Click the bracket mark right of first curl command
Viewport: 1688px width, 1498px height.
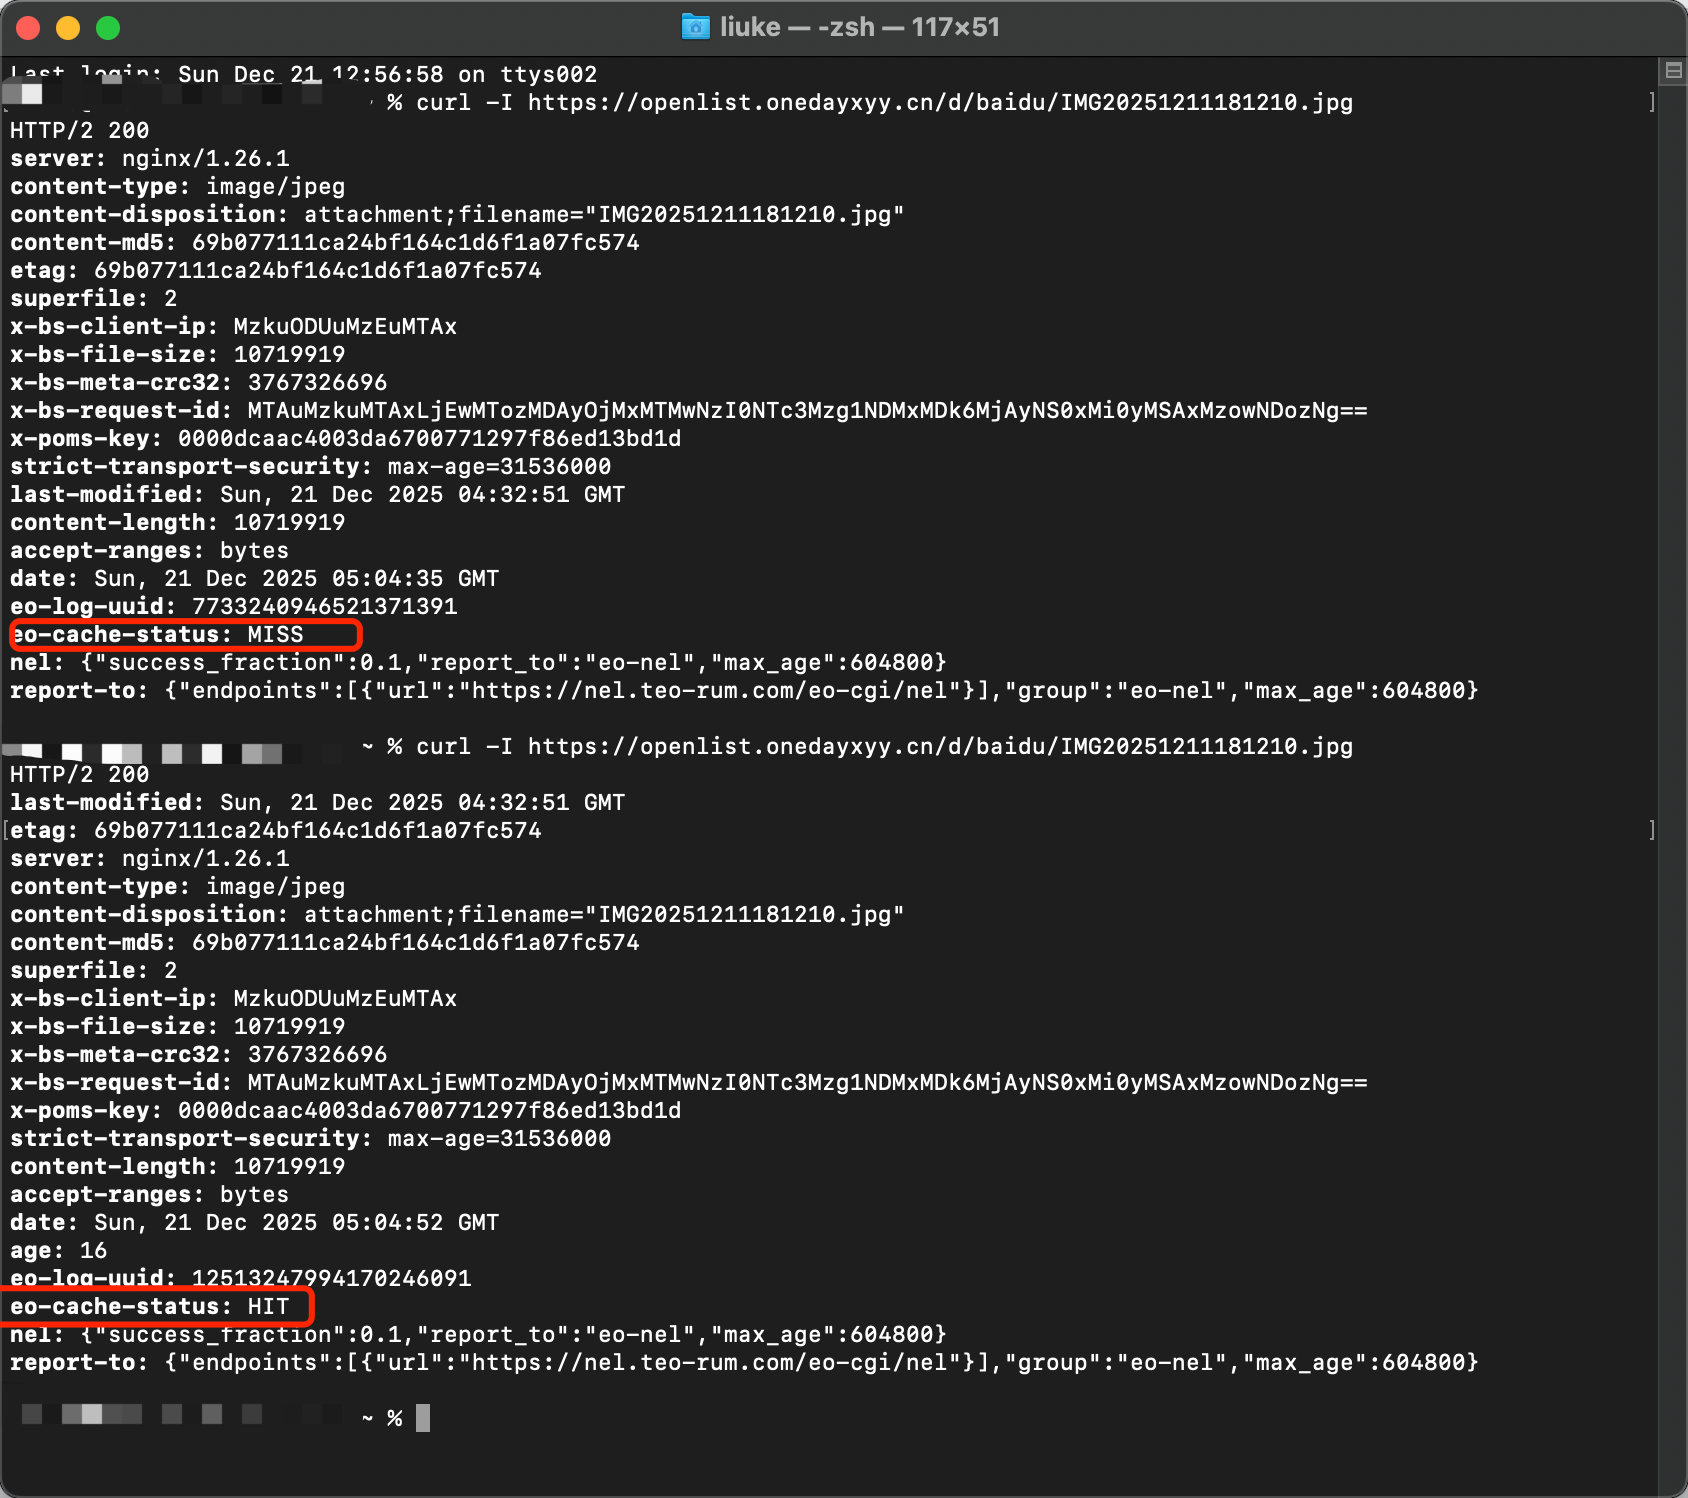(1652, 103)
